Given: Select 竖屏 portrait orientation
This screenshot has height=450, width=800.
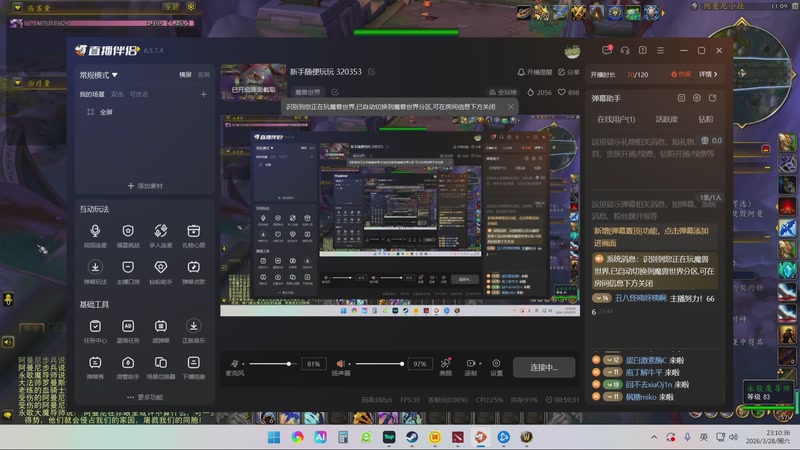Looking at the screenshot, I should [204, 74].
